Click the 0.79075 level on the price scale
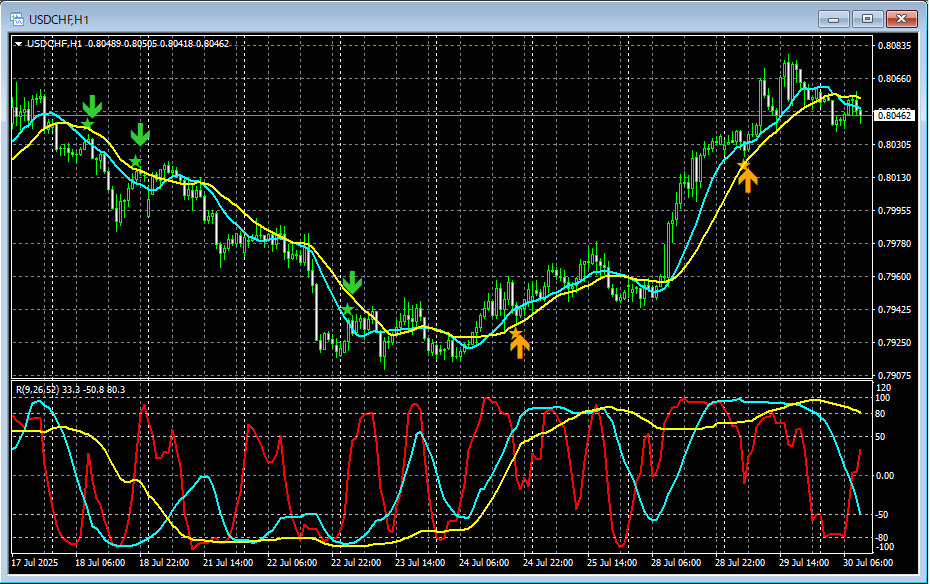This screenshot has width=930, height=584. [x=893, y=376]
